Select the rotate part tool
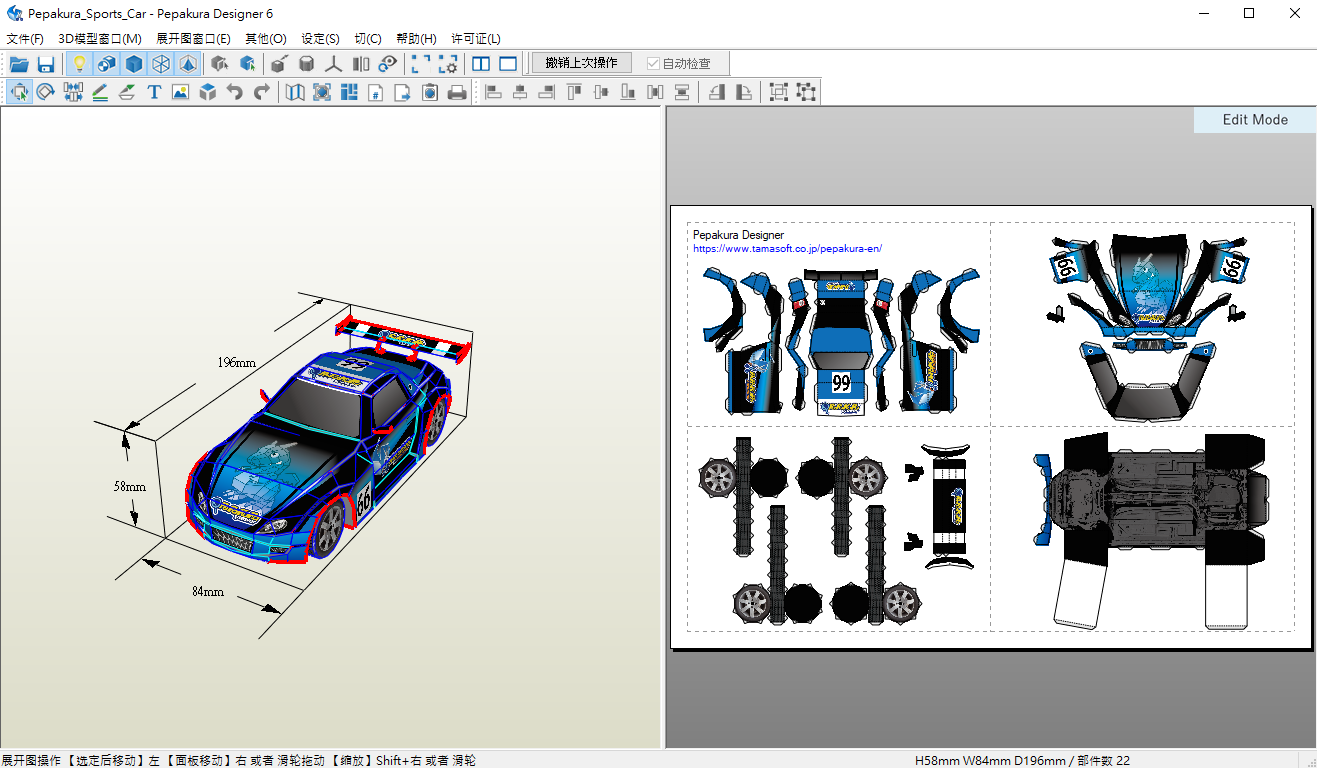 coord(46,93)
